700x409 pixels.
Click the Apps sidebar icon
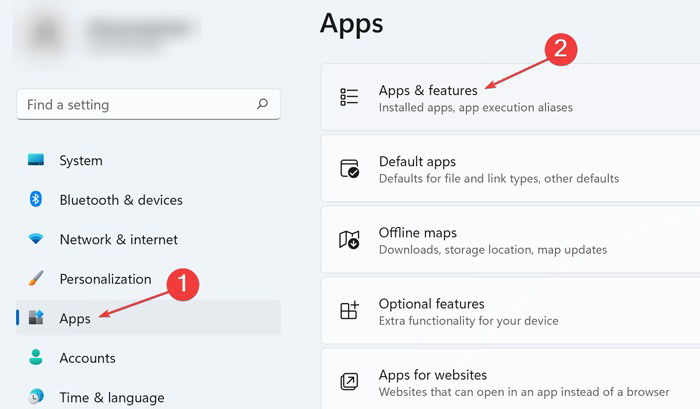[x=36, y=317]
